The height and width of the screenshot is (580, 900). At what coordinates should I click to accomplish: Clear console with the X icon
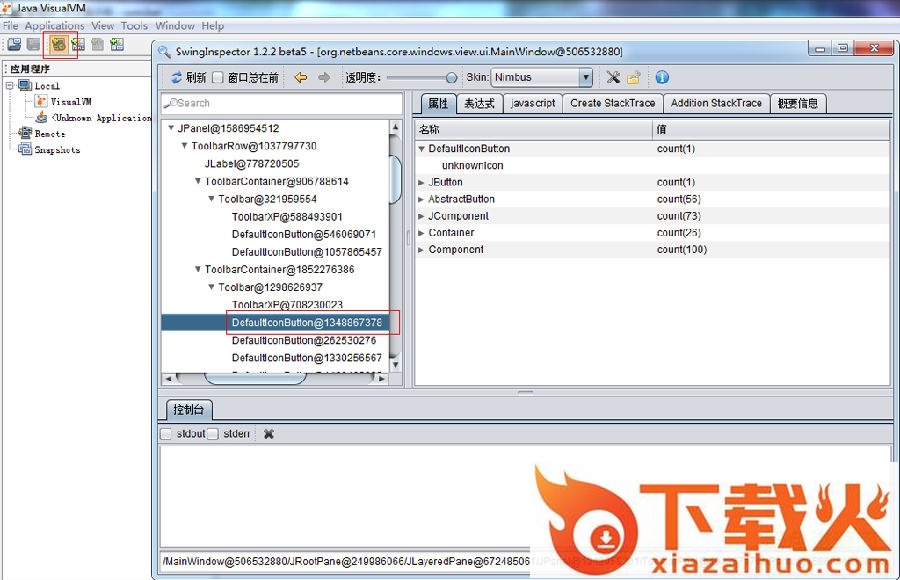tap(268, 434)
